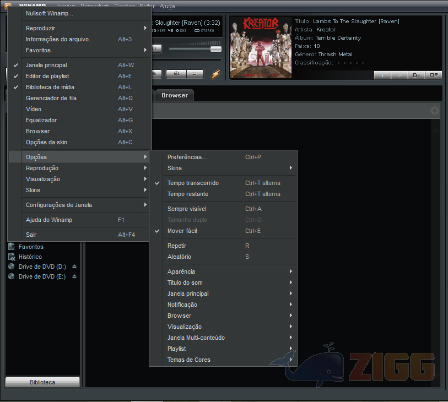Open the Browser (Alt+X) menu item
This screenshot has width=448, height=402.
tap(79, 131)
